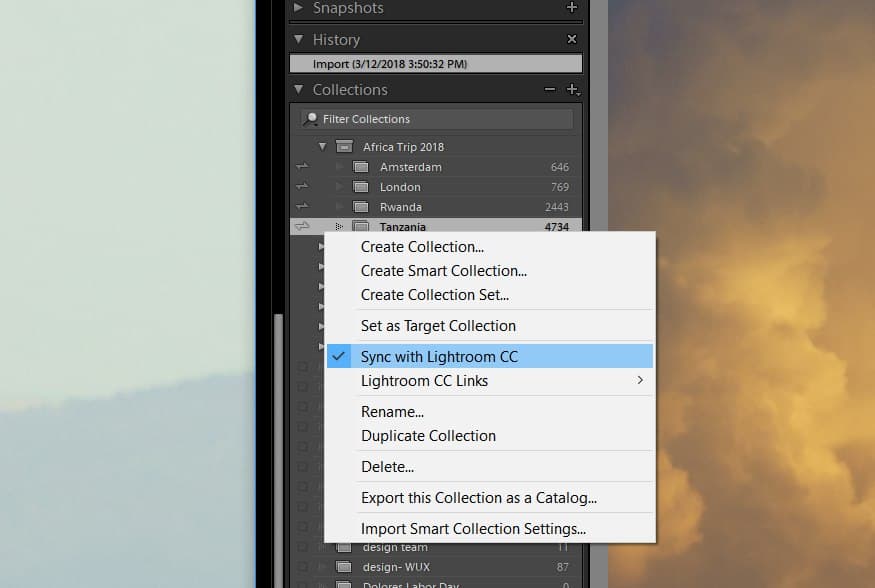Screen dimensions: 875x588
Task: Click the left panel vertical scrollbar
Action: tap(278, 451)
